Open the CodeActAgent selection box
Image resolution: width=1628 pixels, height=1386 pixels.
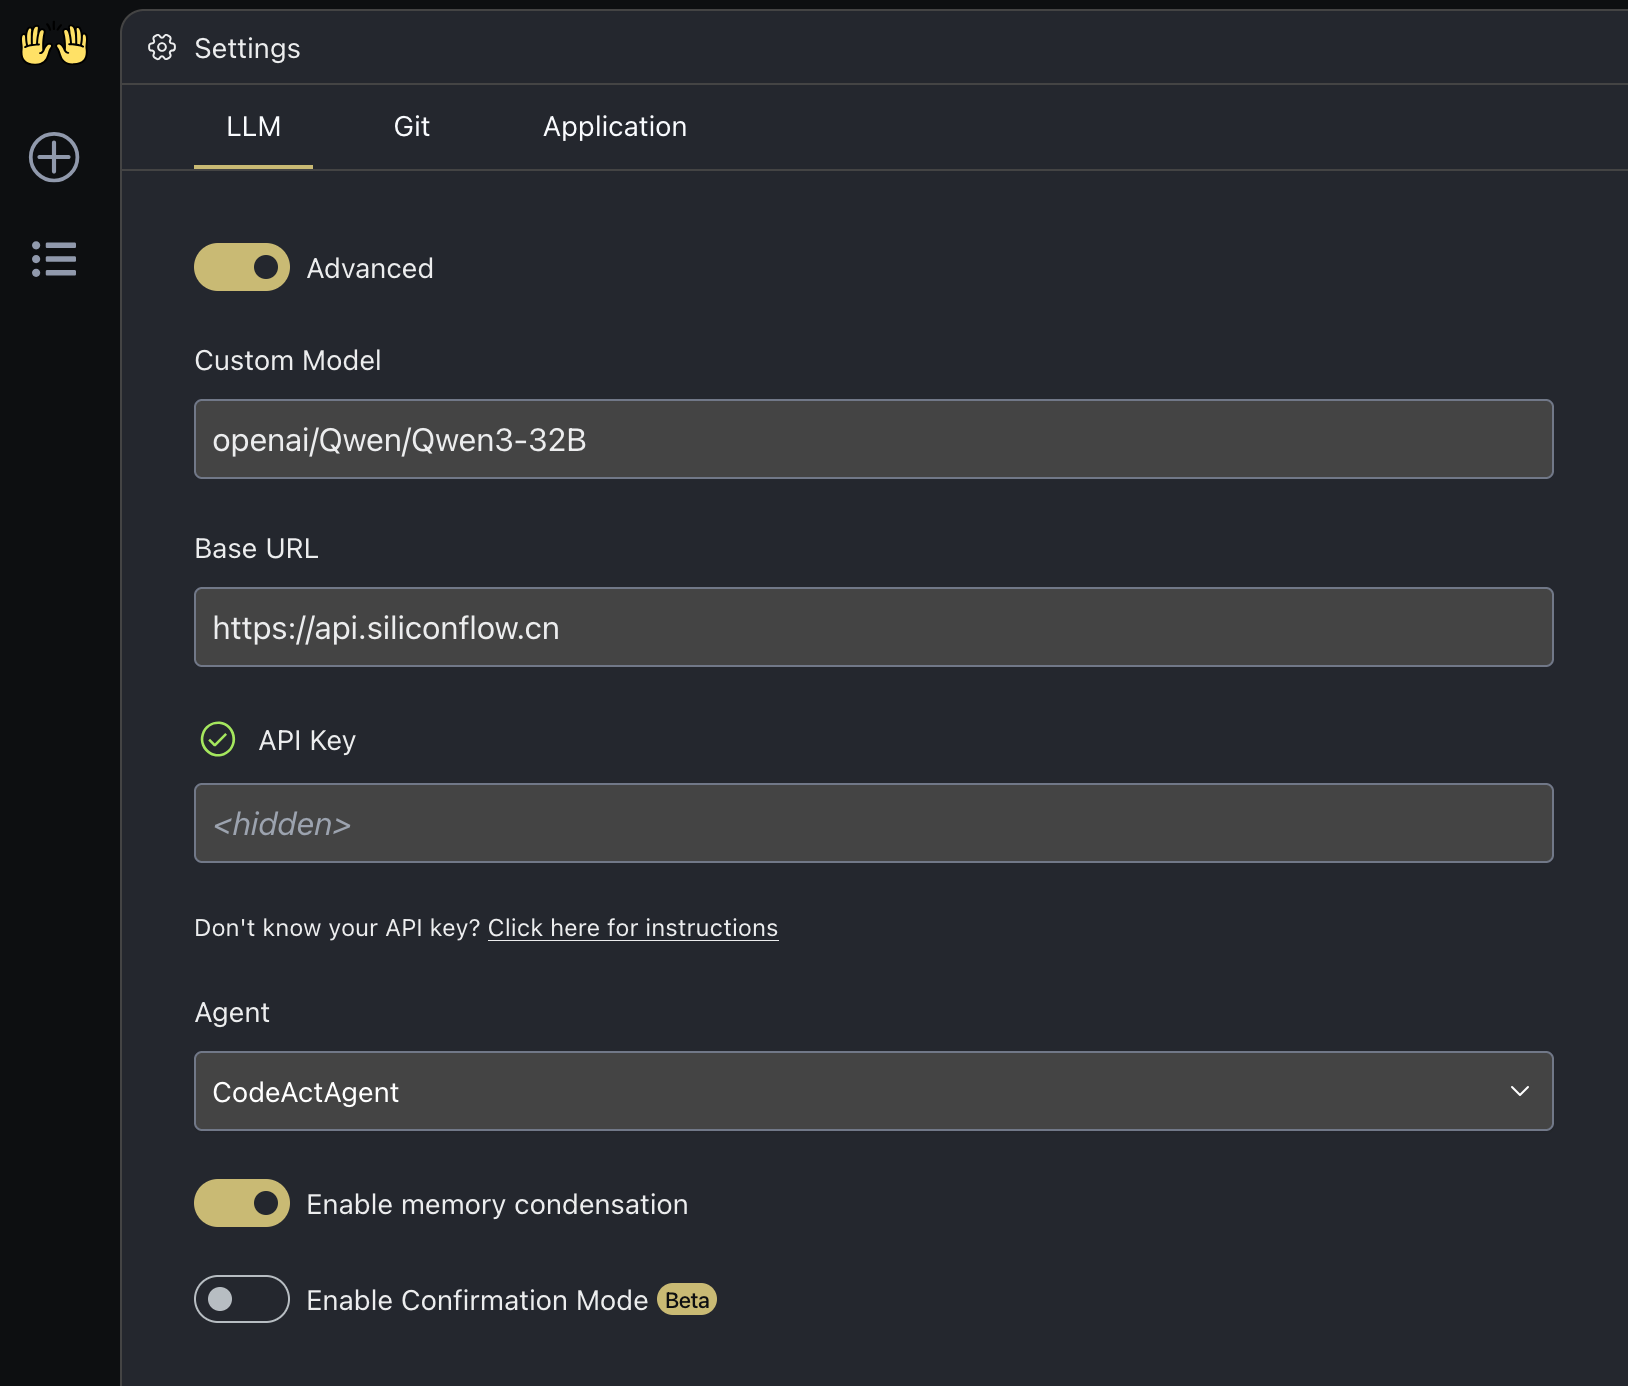874,1091
